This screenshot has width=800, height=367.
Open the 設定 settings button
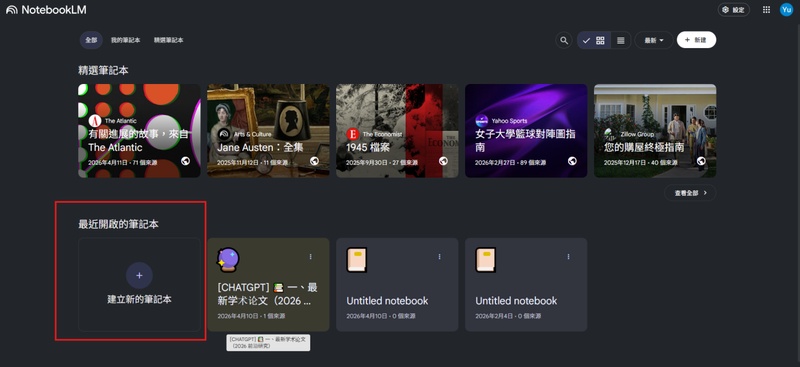point(734,10)
